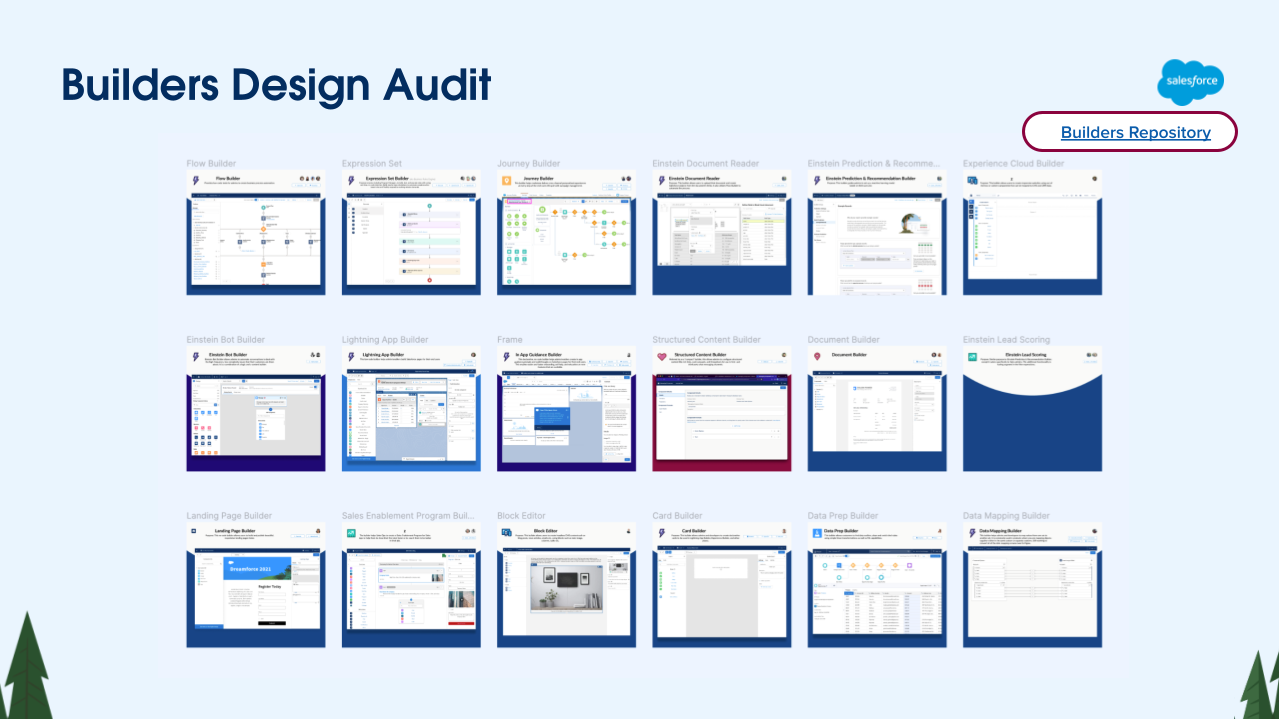This screenshot has height=719, width=1279.
Task: Click the gray "Einstein Bot Builder" caption text
Action: 226,339
